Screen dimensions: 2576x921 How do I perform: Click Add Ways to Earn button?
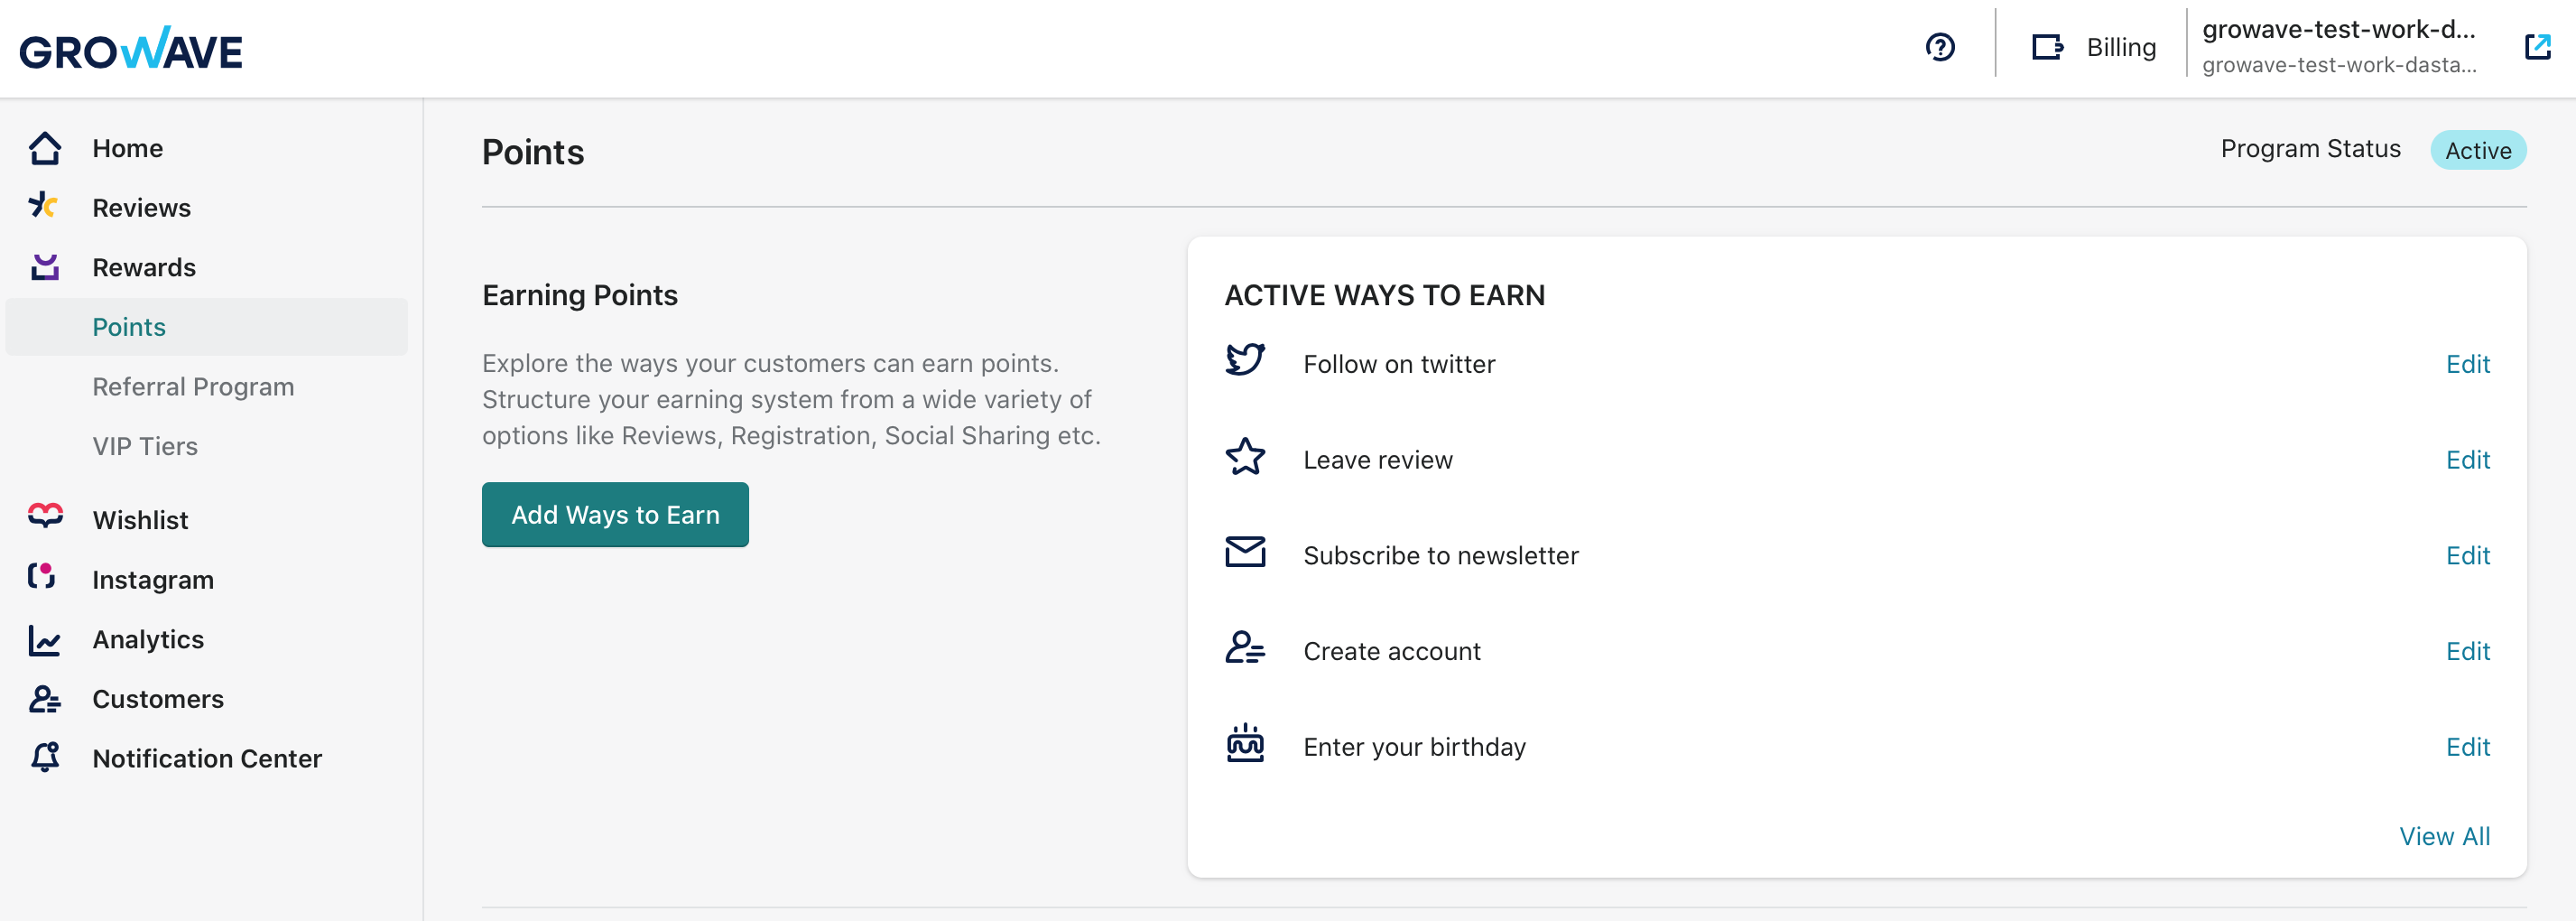coord(615,515)
